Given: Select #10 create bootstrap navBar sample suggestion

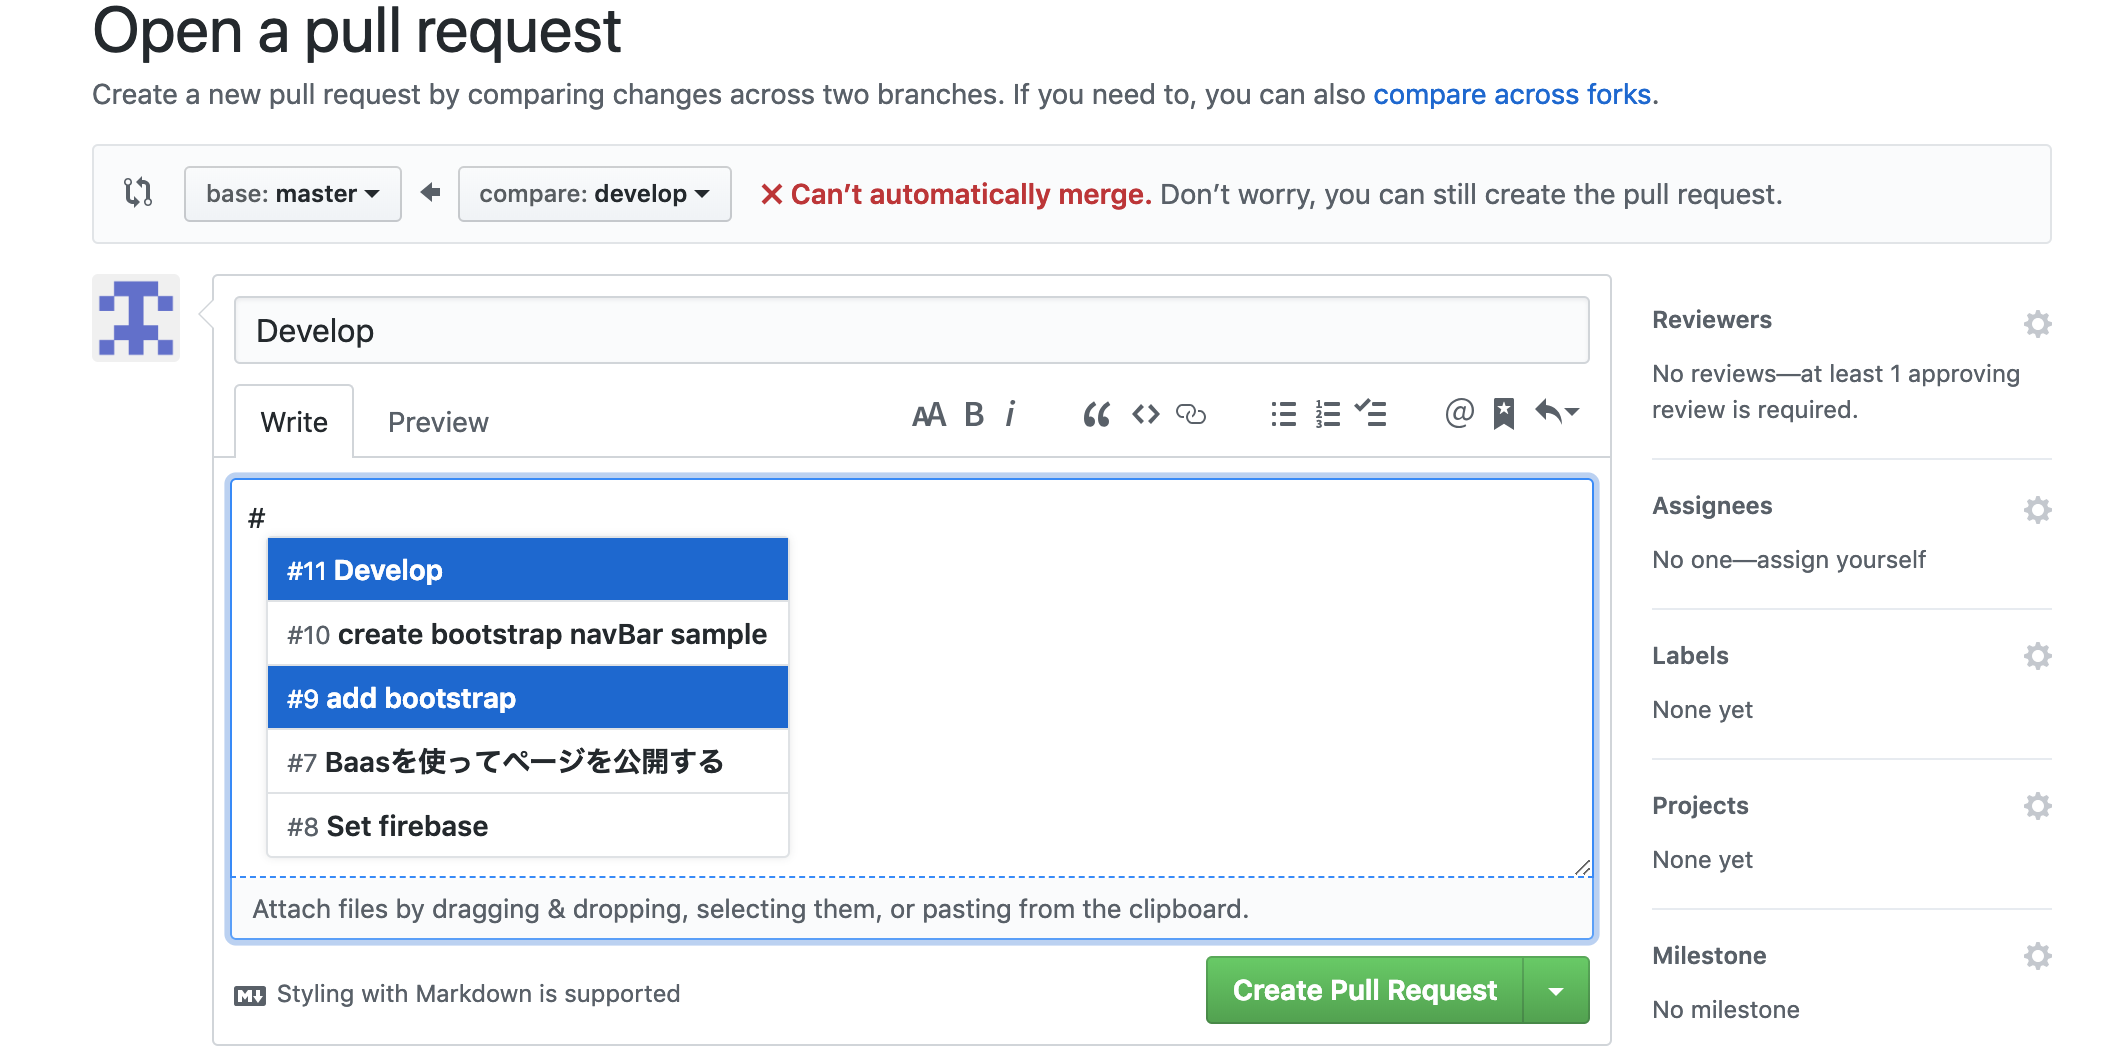Looking at the screenshot, I should [527, 634].
